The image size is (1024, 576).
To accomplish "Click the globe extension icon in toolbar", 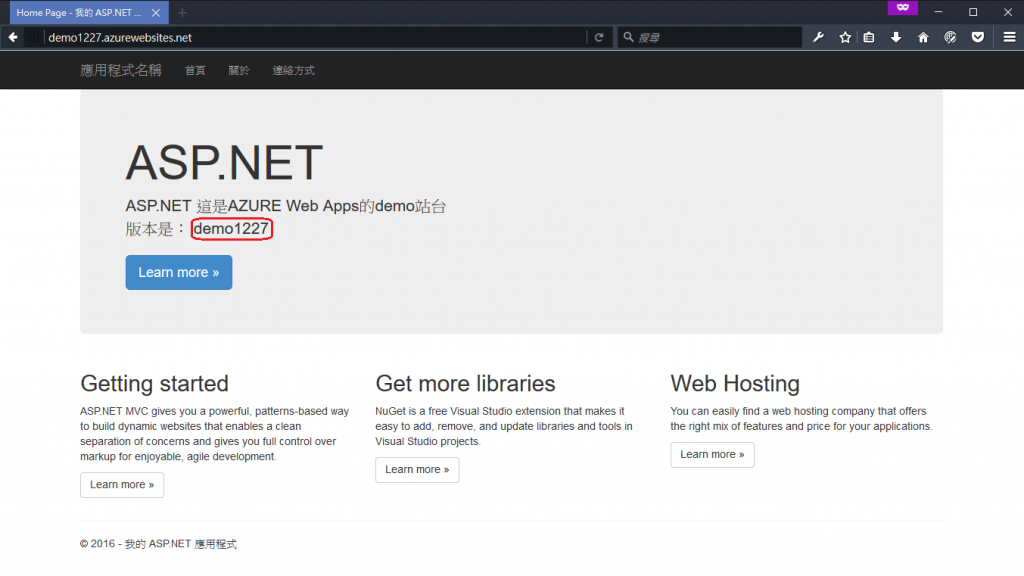I will coord(950,37).
